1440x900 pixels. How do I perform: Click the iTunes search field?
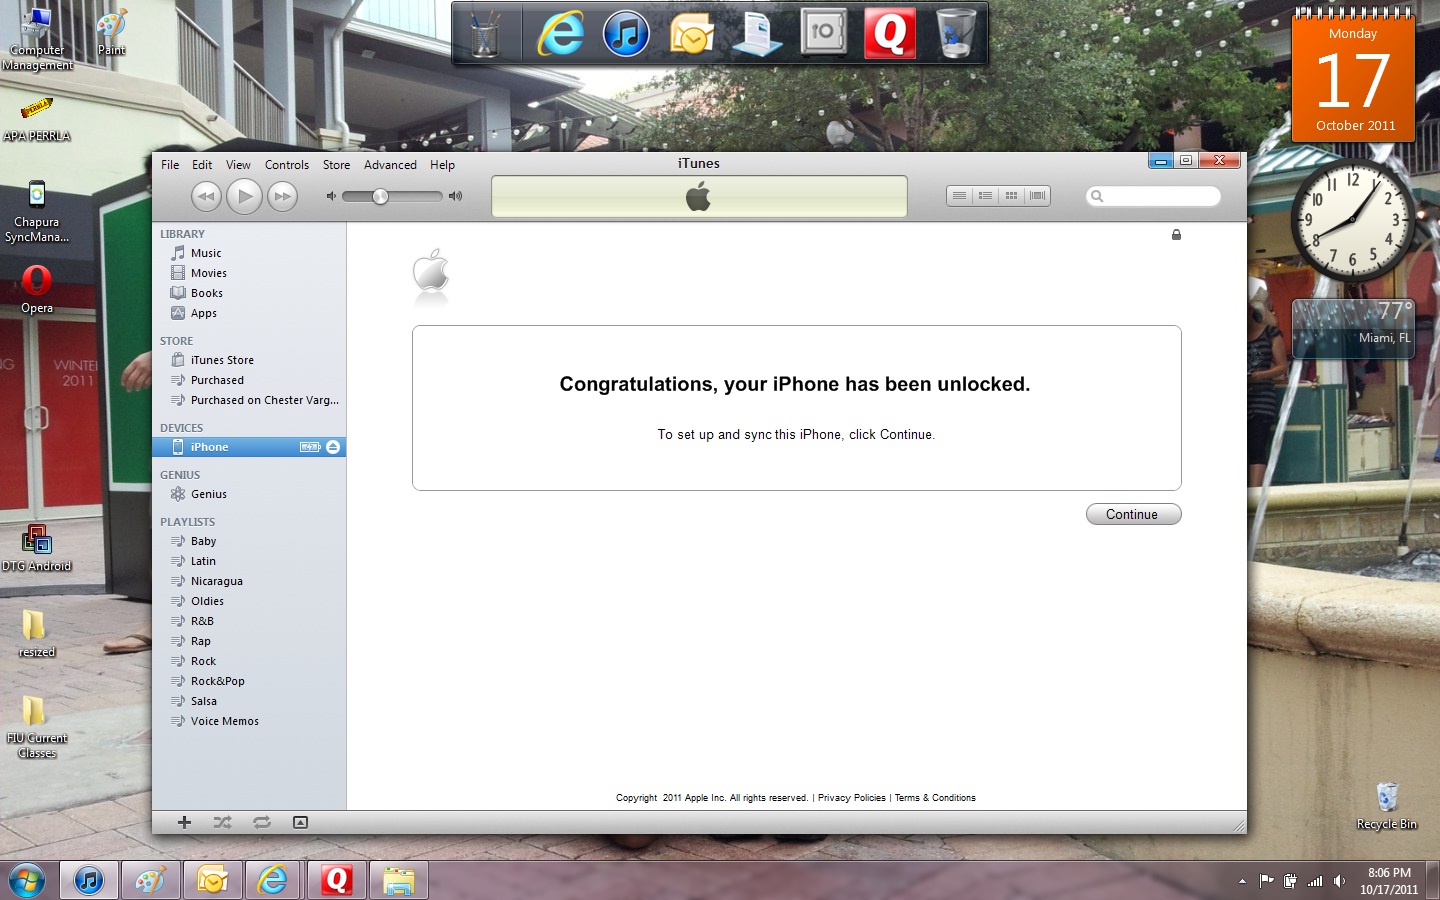(x=1154, y=196)
